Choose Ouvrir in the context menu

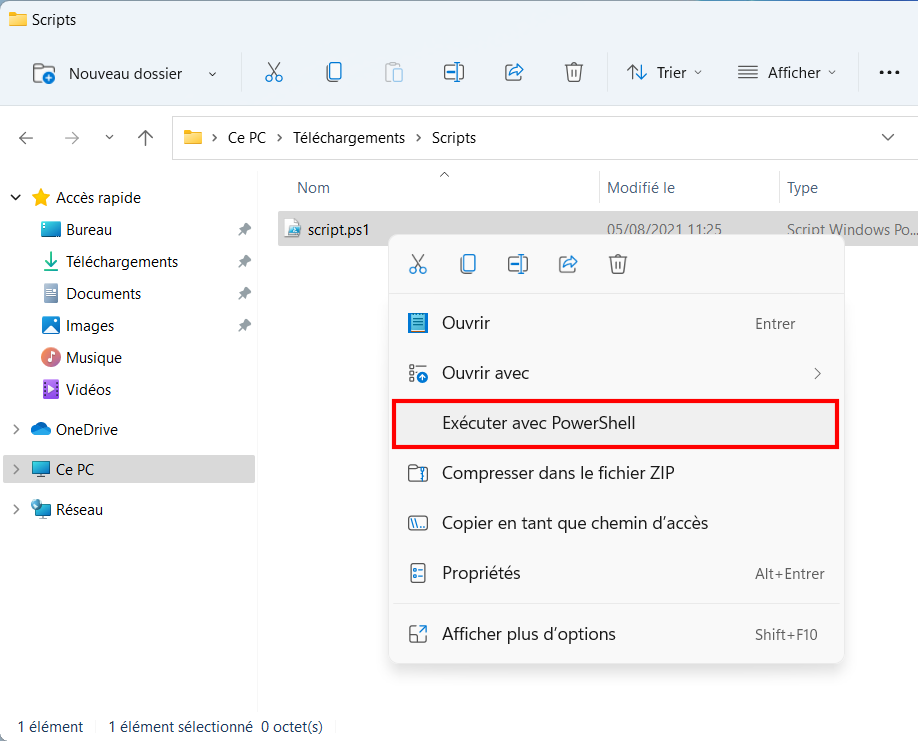click(616, 323)
